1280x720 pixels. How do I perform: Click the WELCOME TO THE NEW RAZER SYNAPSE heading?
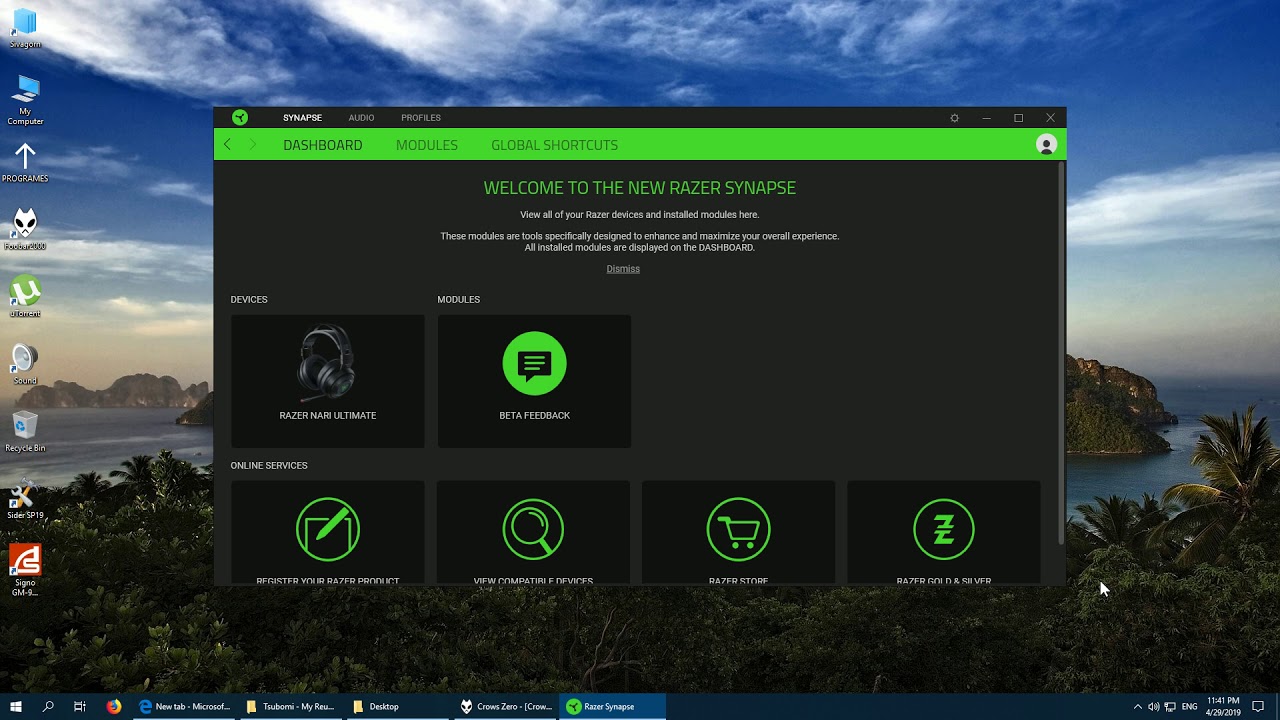640,188
